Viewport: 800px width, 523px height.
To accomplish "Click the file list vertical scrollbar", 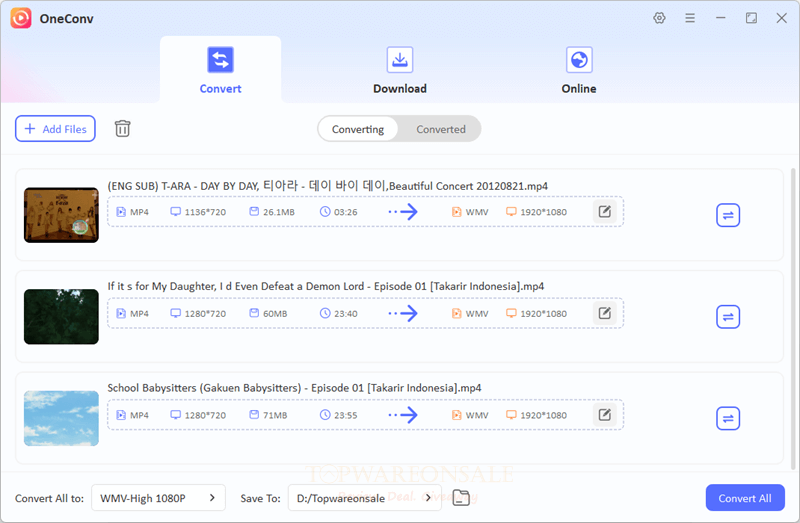I will [793, 319].
